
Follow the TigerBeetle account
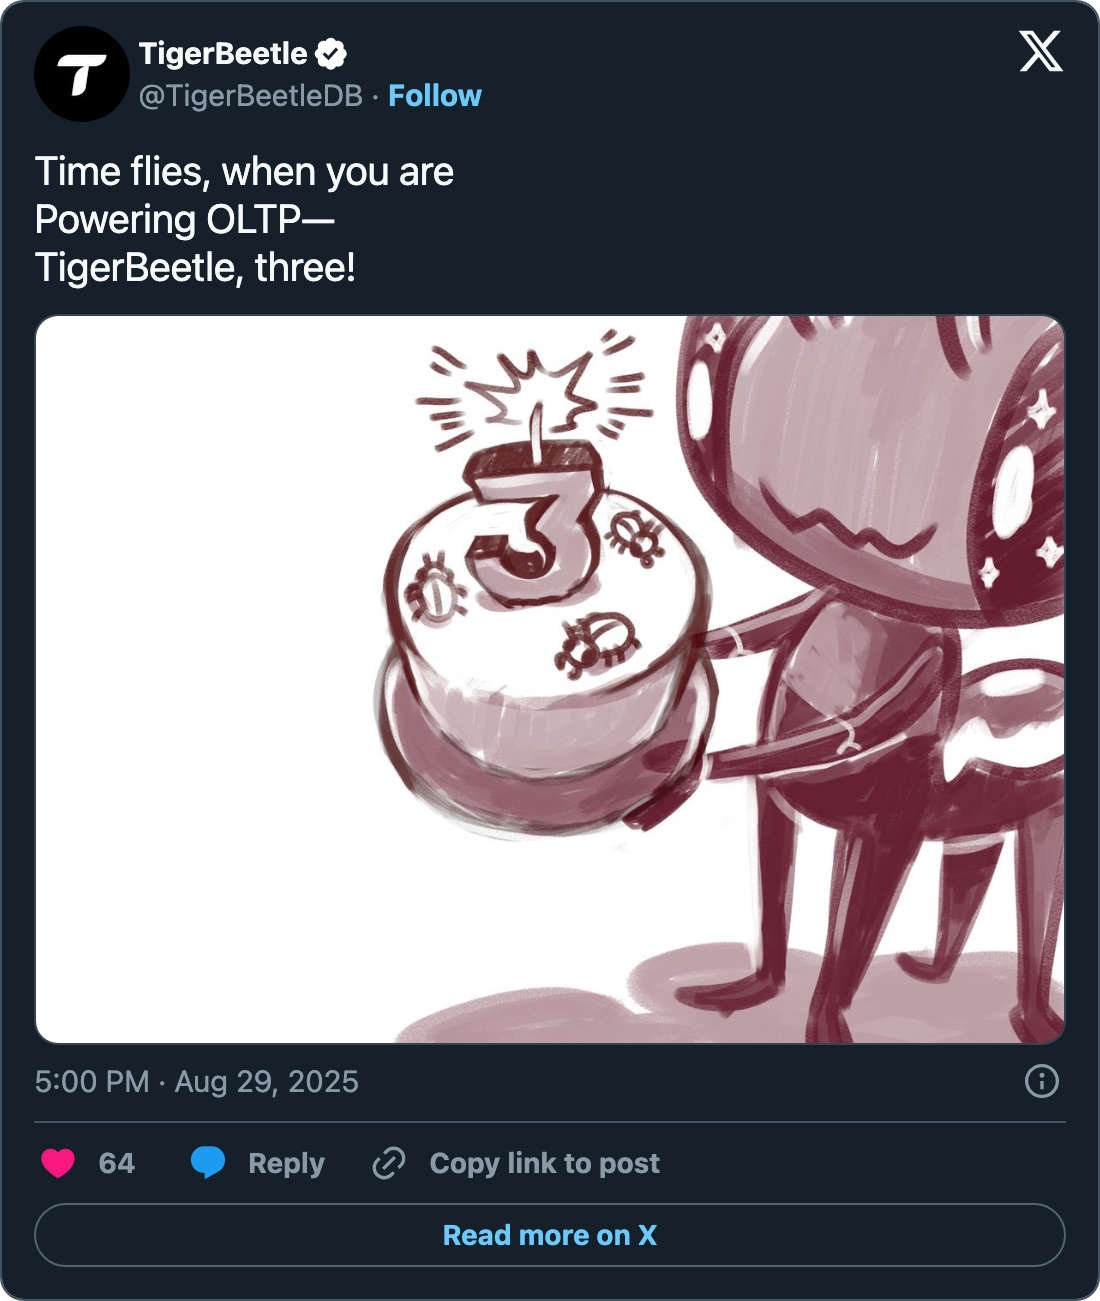point(435,96)
